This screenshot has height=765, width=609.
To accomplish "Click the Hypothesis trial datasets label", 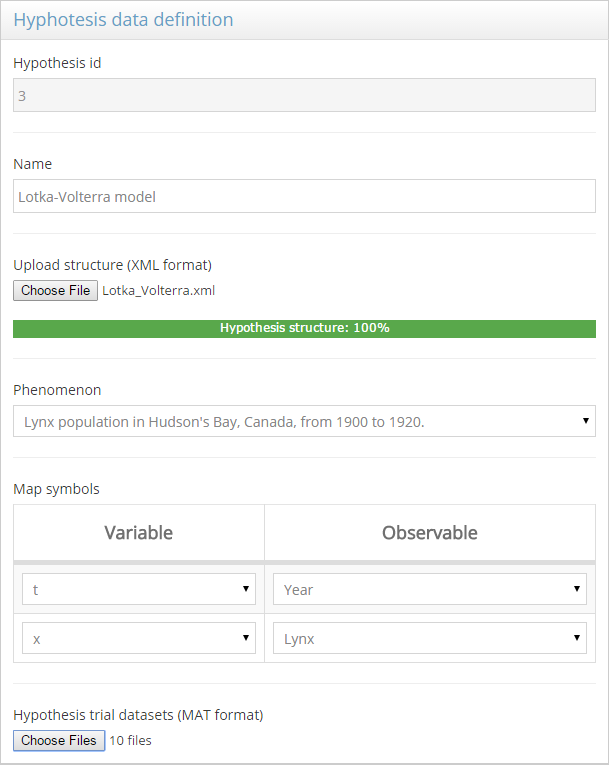I will (x=138, y=715).
